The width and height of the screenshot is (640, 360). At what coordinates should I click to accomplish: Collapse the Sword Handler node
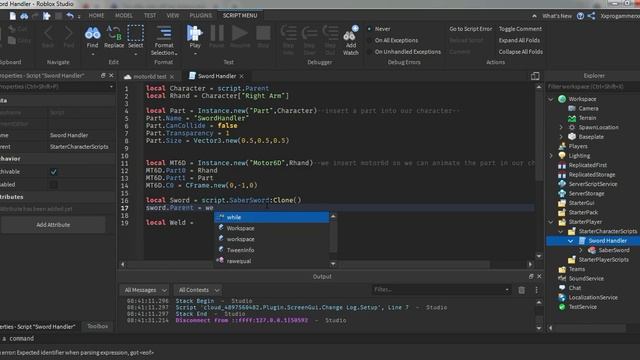click(x=571, y=241)
